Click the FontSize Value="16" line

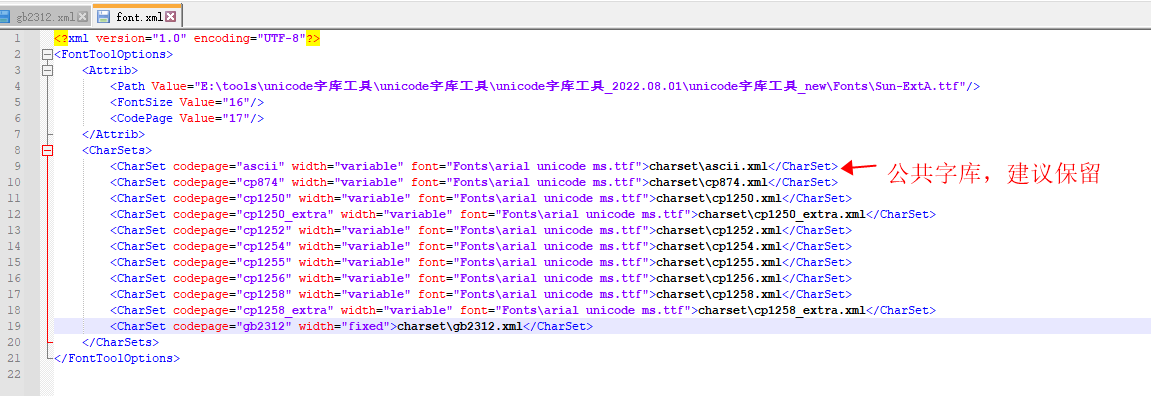187,103
